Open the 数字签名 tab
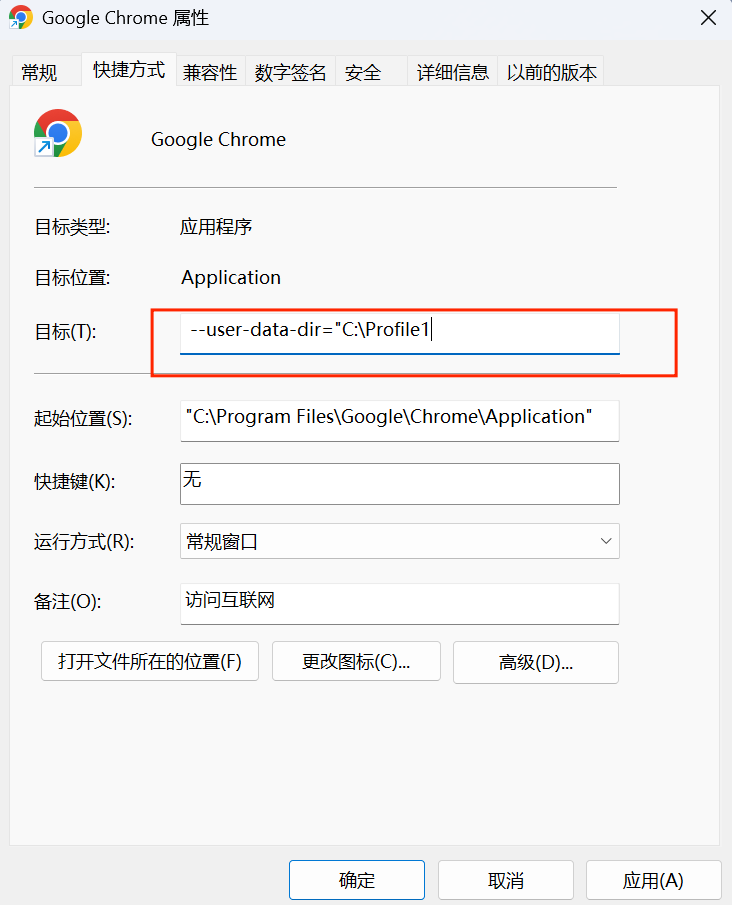Viewport: 732px width, 905px height. pyautogui.click(x=290, y=73)
